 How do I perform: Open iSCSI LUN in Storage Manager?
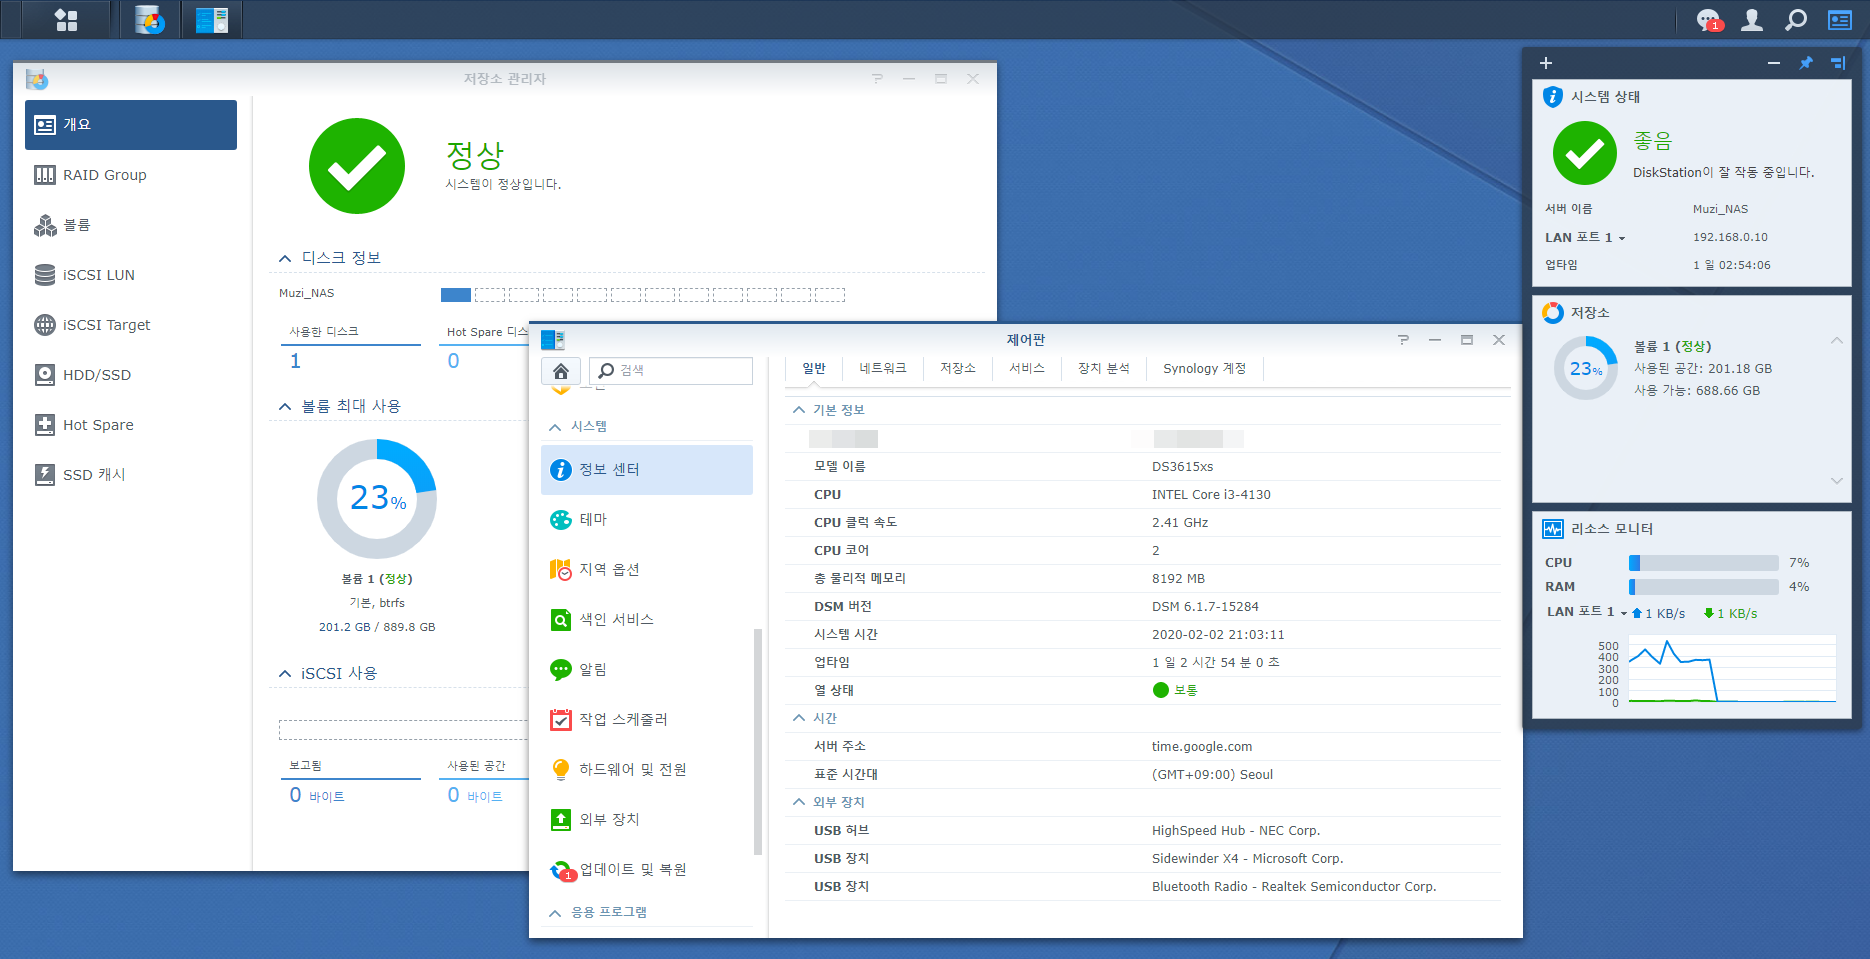click(x=131, y=275)
